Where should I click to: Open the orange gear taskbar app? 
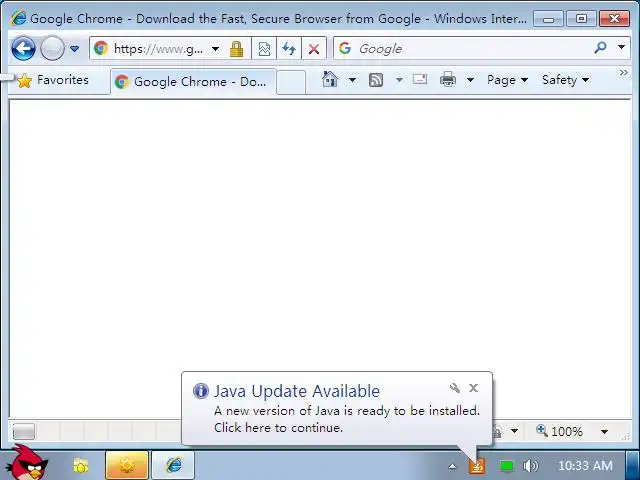click(127, 465)
